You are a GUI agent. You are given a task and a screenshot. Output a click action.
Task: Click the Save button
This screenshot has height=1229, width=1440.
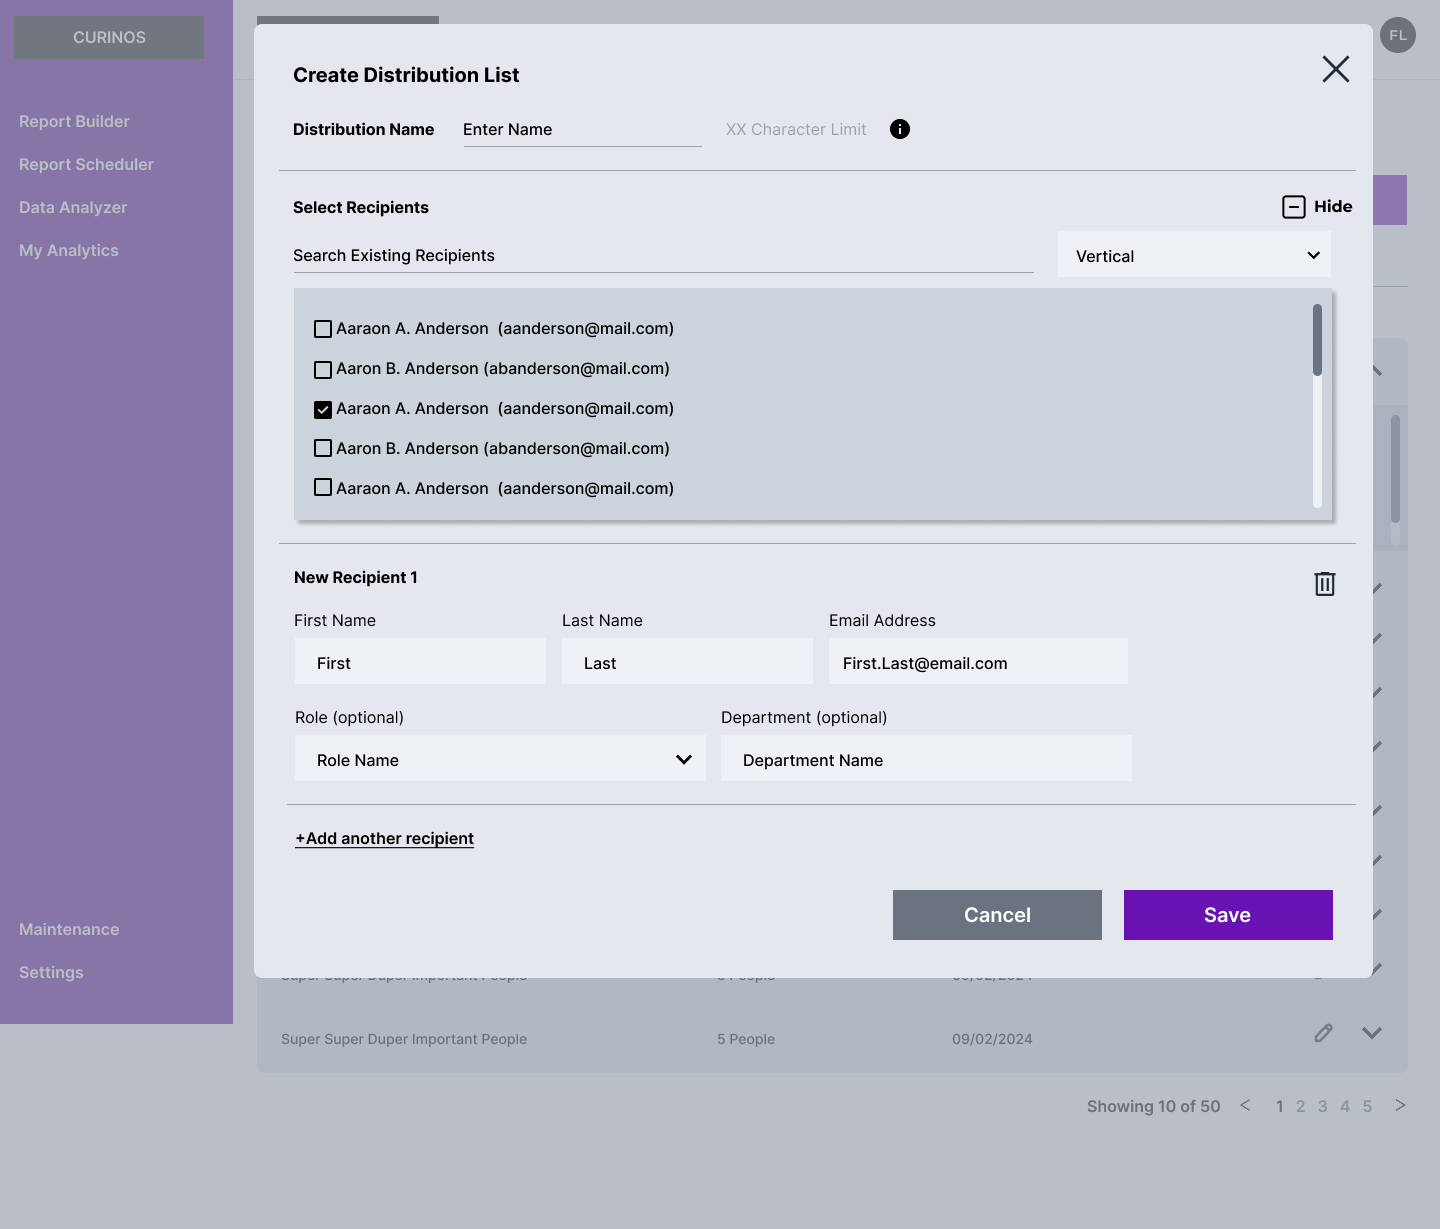[1228, 915]
